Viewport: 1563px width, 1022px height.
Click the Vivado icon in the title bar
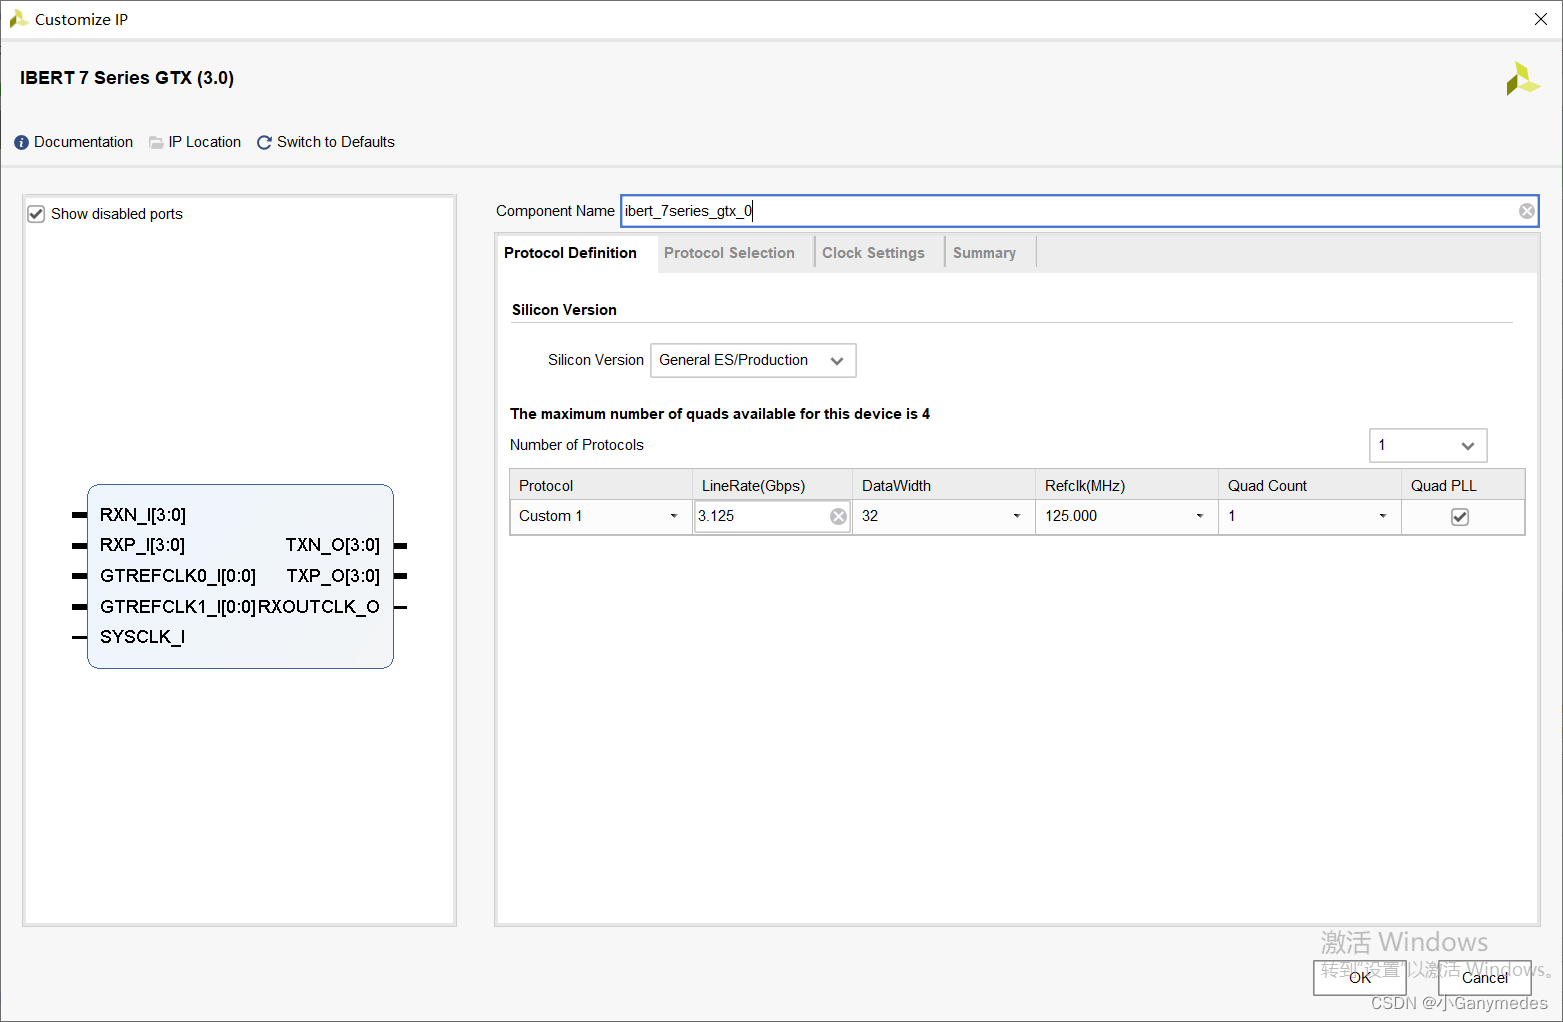(x=18, y=19)
